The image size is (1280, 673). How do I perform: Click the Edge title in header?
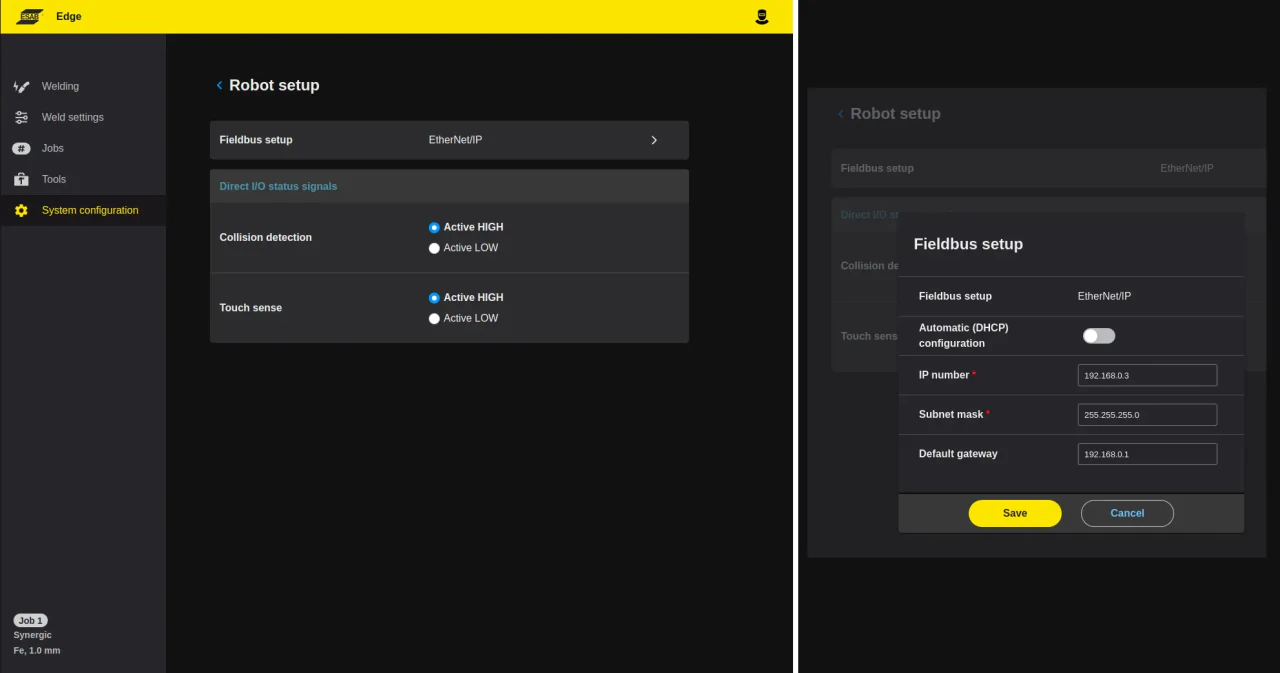[x=69, y=17]
